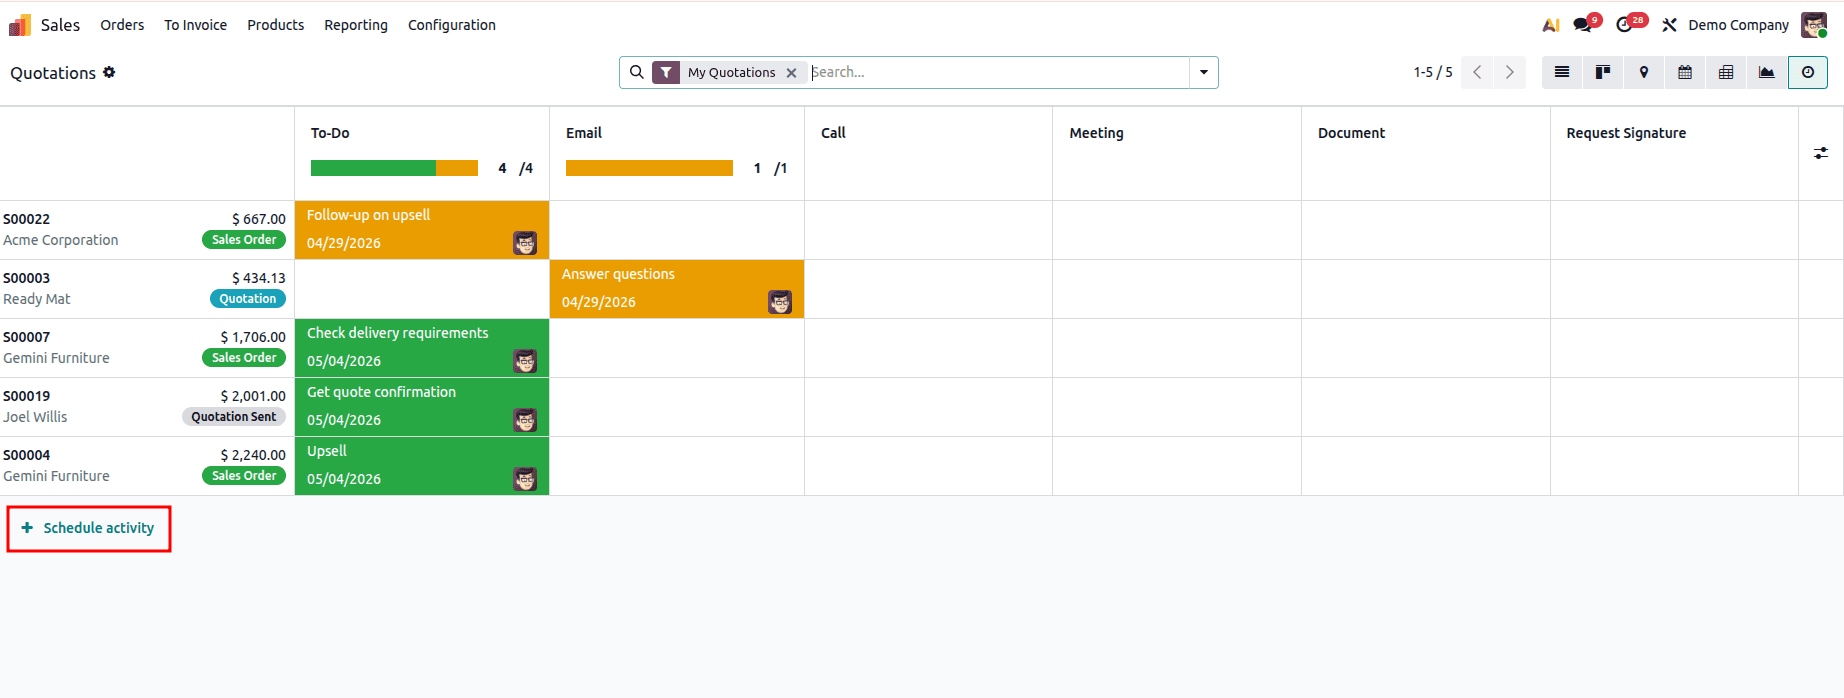Remove the My Quotations filter
This screenshot has width=1844, height=698.
[791, 72]
